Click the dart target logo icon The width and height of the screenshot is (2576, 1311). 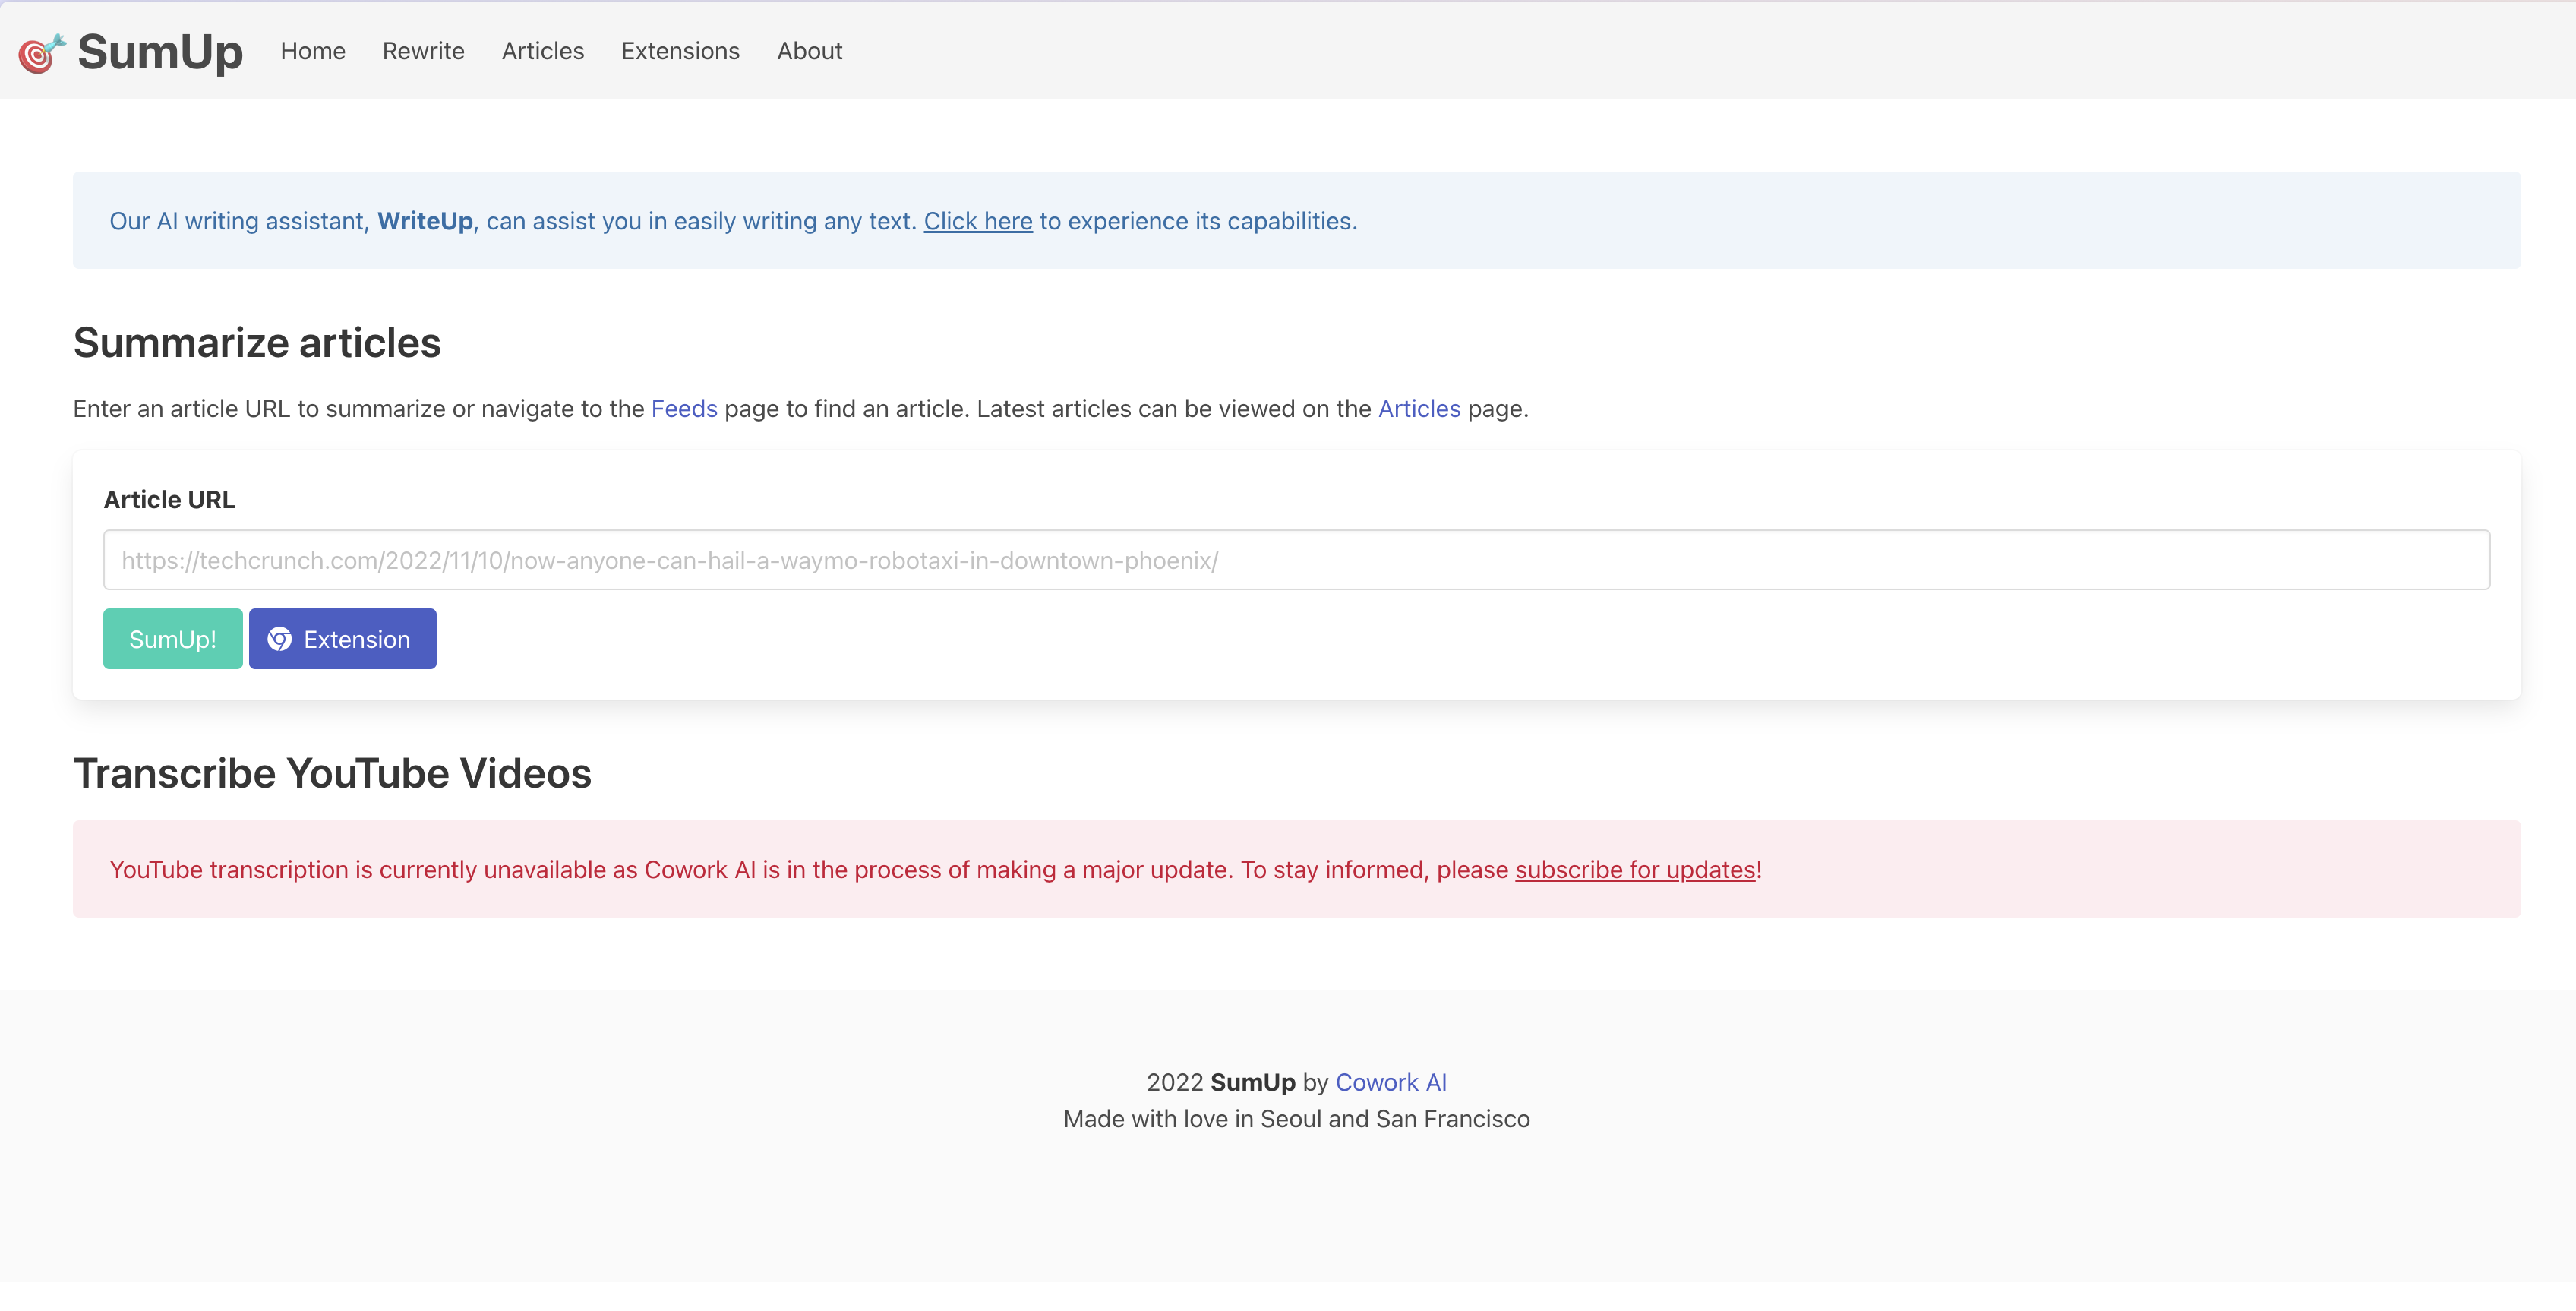[x=41, y=53]
